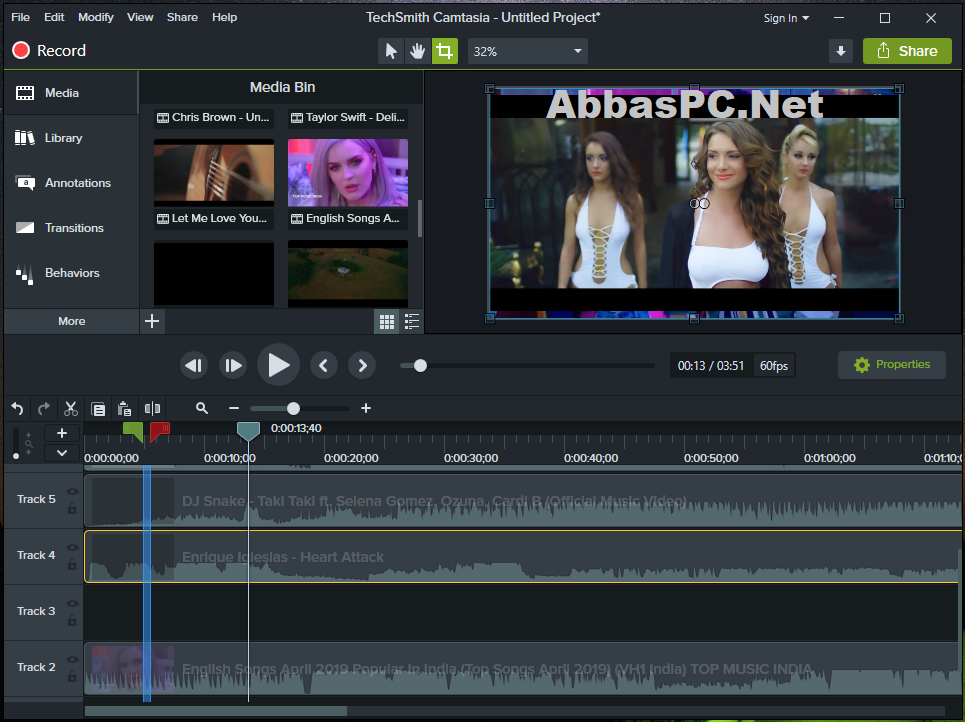Toggle Track 3 visibility eye

73,604
